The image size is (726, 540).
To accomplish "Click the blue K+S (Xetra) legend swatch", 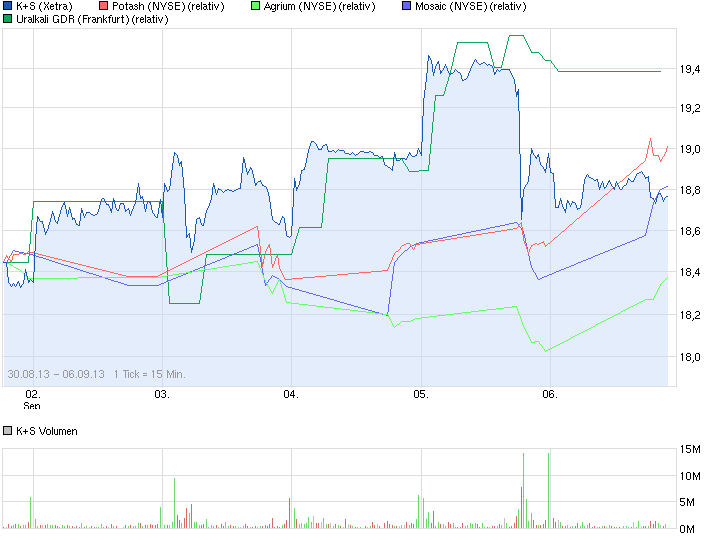I will (7, 6).
